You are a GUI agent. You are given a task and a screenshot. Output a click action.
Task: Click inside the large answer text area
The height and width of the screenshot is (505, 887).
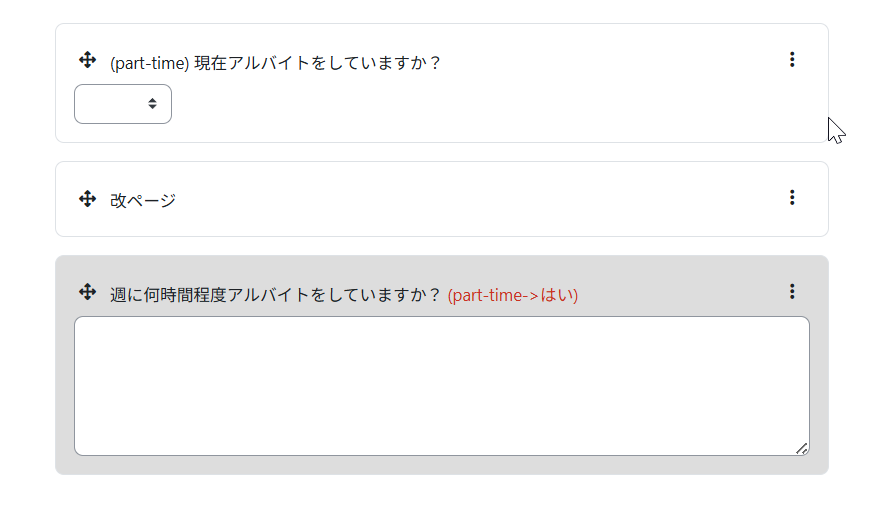point(442,386)
